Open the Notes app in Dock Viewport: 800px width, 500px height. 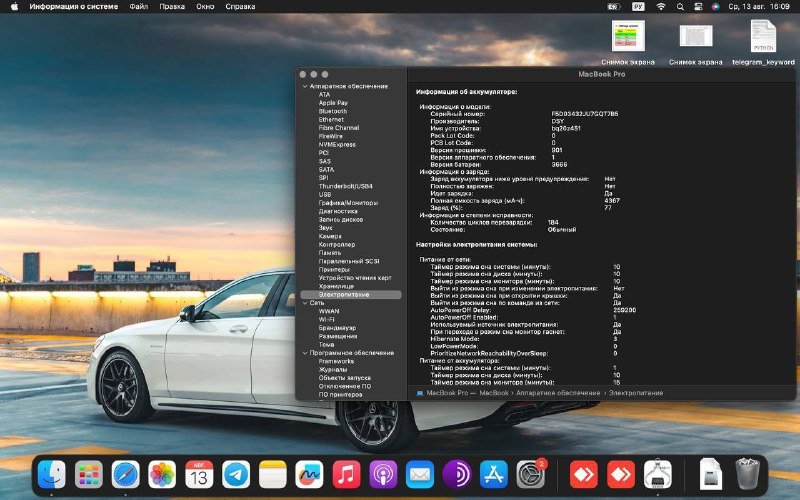point(273,474)
